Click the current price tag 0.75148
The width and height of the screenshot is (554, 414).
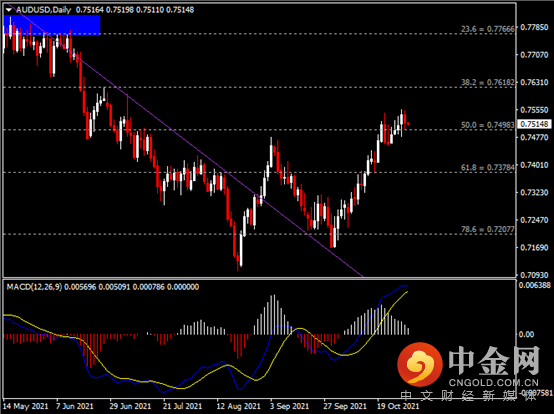pos(534,124)
